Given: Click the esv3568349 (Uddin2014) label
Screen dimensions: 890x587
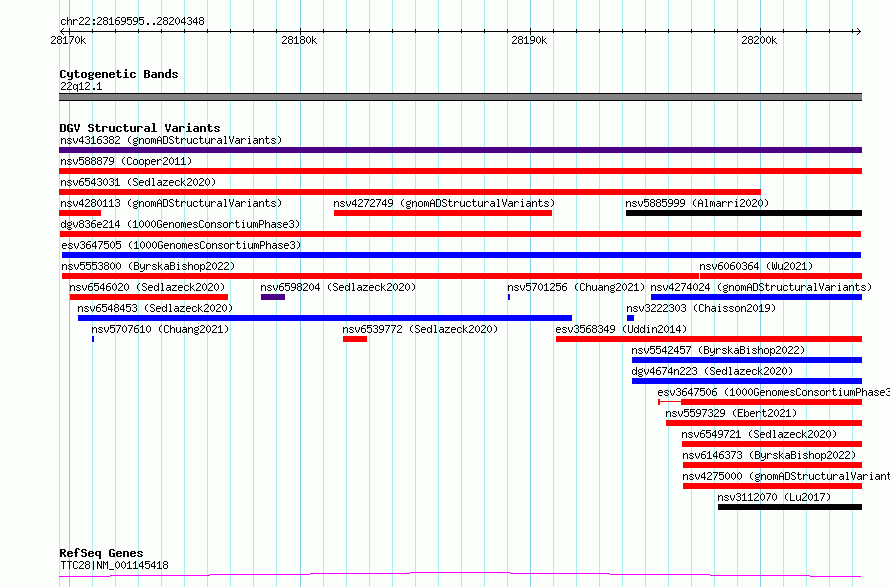Looking at the screenshot, I should click(x=621, y=329).
